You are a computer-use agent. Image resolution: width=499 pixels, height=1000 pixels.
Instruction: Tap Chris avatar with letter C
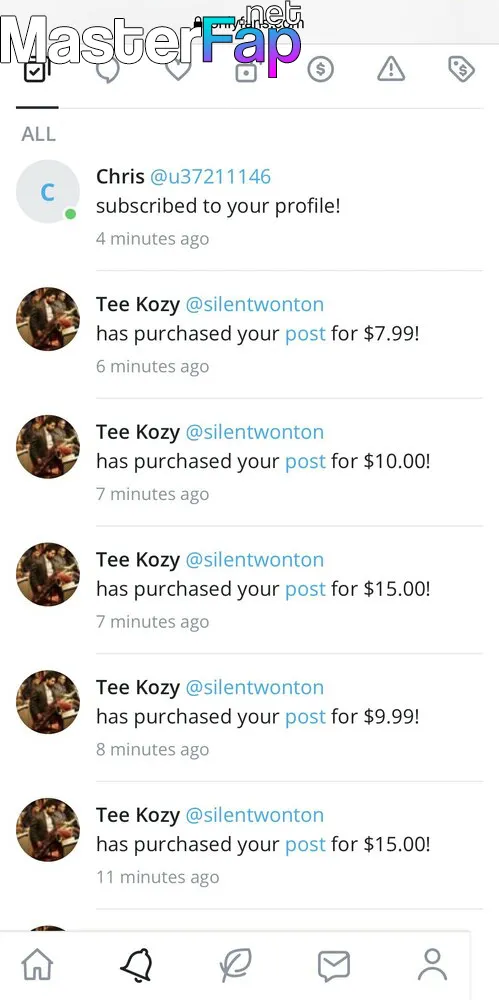(x=47, y=191)
